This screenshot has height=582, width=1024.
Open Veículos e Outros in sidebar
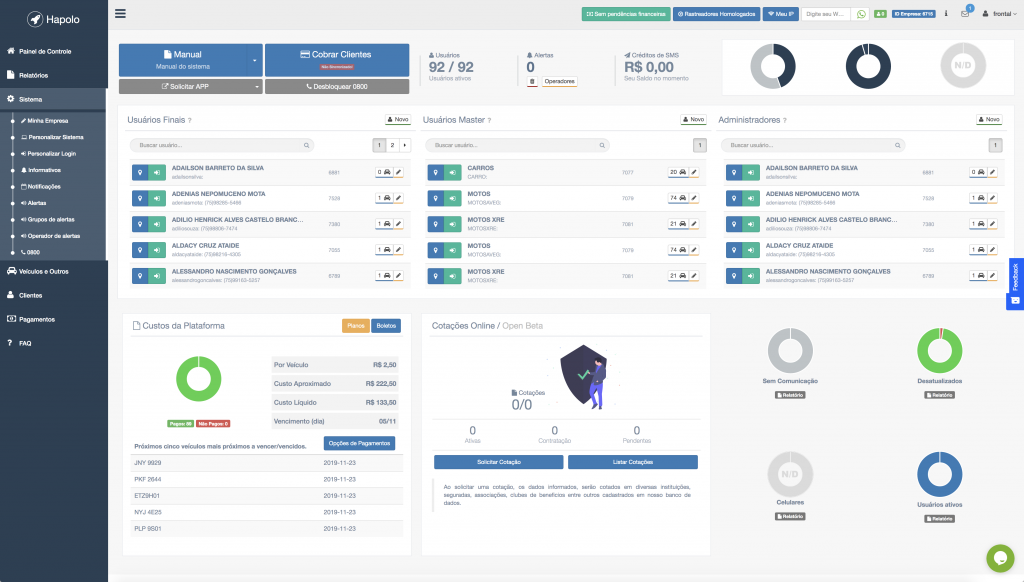tap(44, 271)
